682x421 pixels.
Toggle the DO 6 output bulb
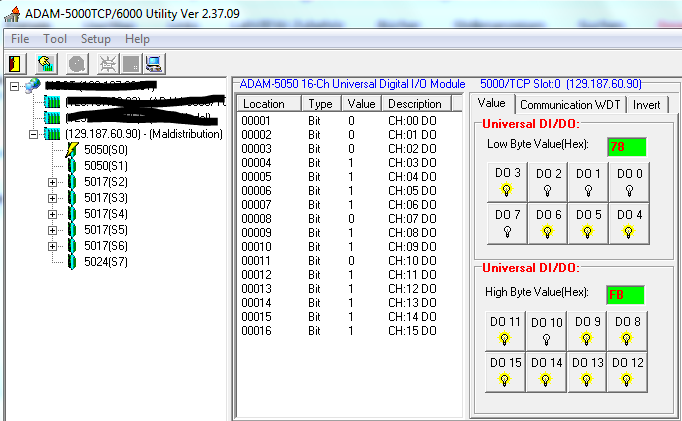point(548,224)
